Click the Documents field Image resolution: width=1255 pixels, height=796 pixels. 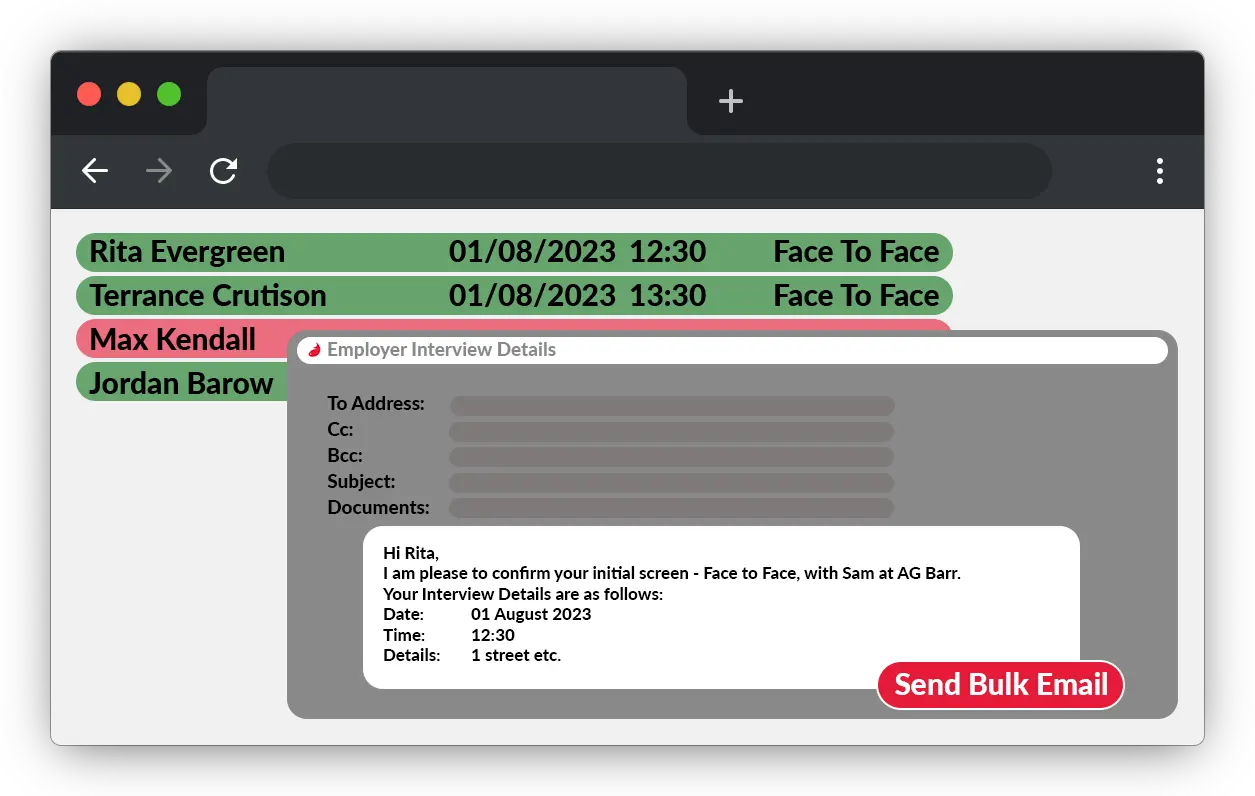pos(671,508)
